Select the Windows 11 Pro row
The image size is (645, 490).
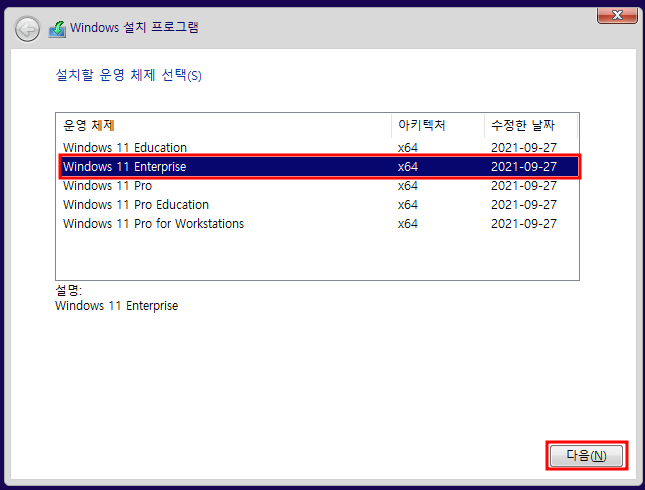(x=318, y=186)
